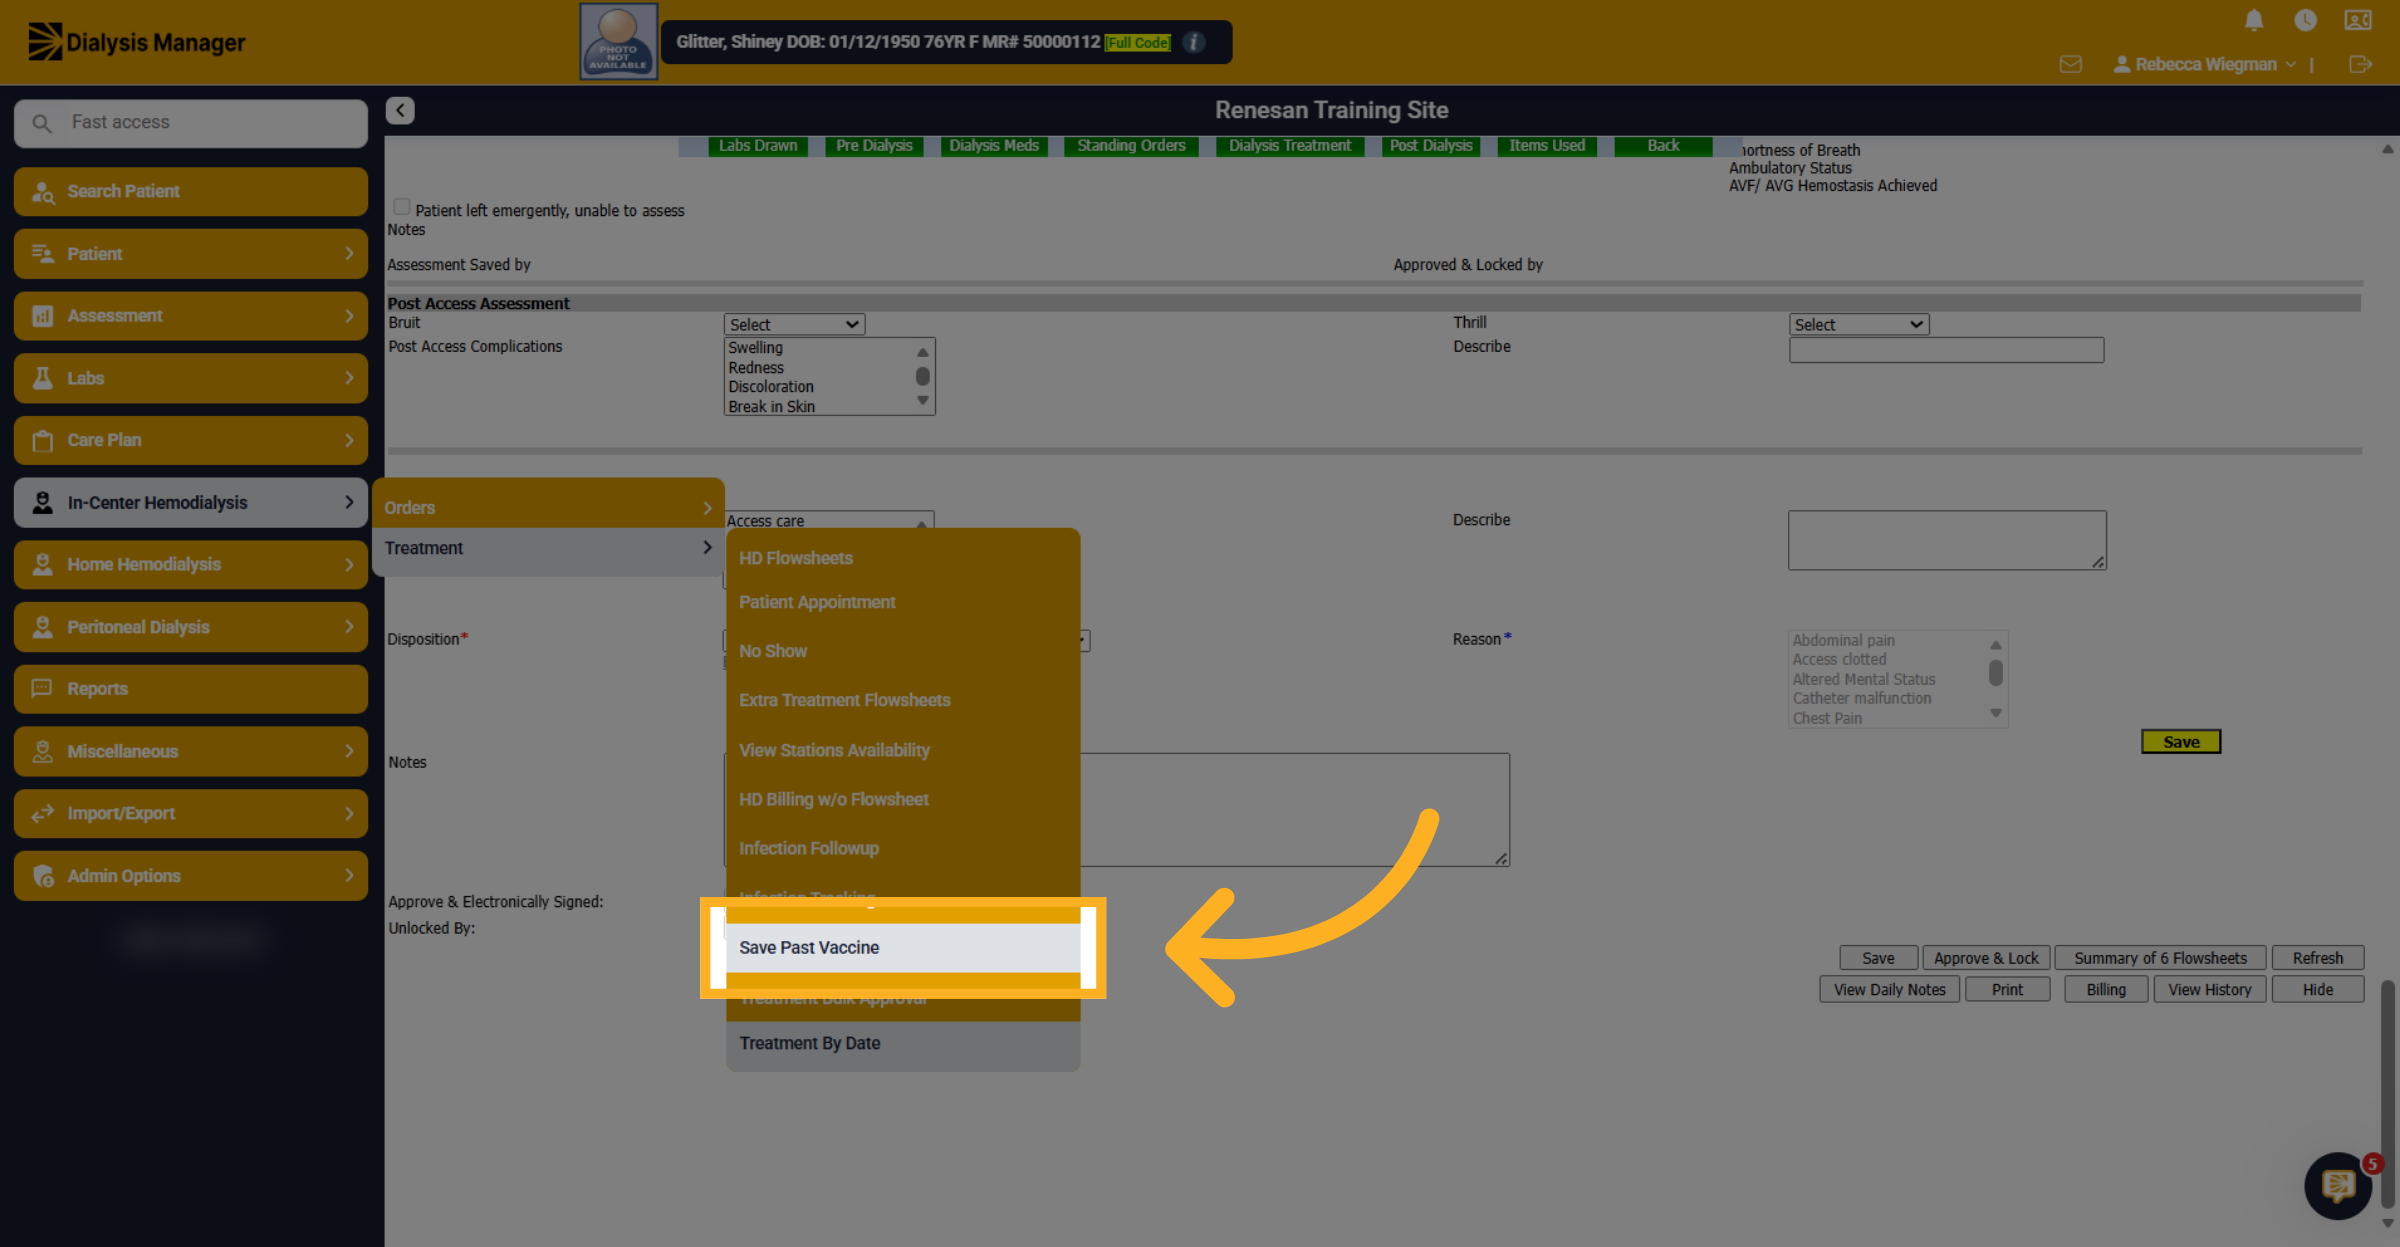Open Rebecca Wiegman user dropdown

[x=2205, y=64]
